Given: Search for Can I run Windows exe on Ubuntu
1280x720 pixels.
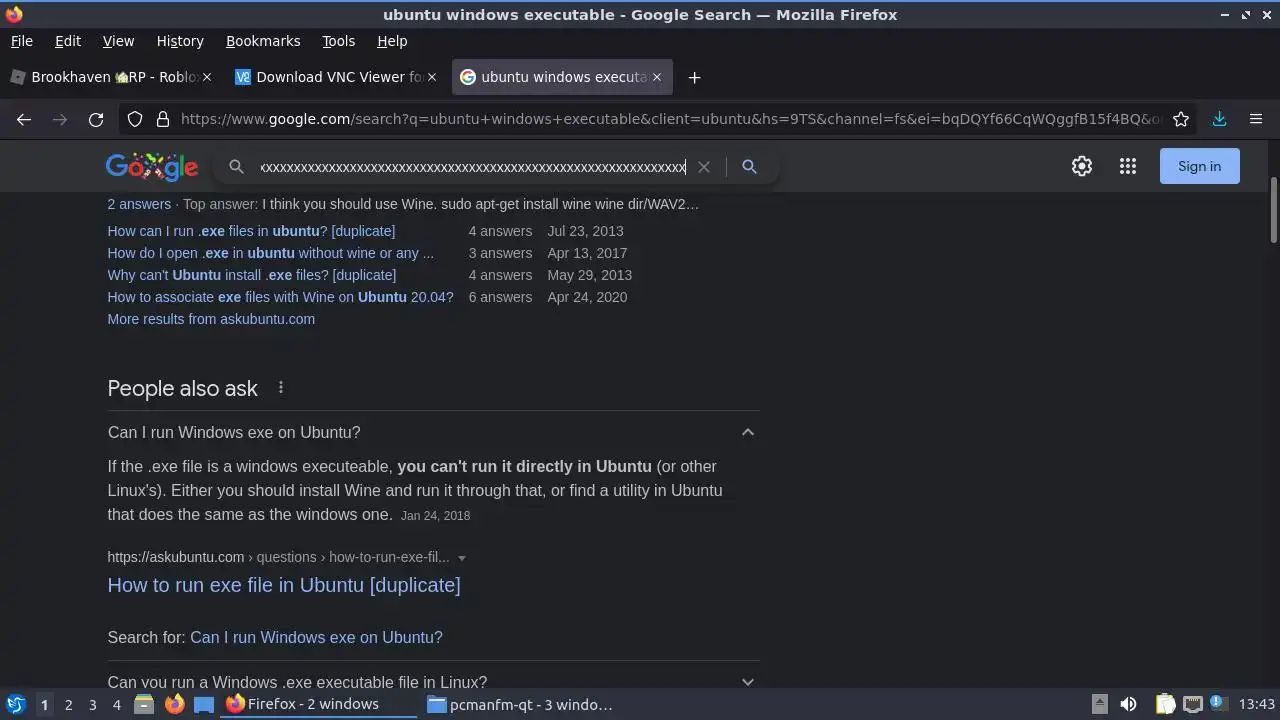Looking at the screenshot, I should (x=316, y=637).
